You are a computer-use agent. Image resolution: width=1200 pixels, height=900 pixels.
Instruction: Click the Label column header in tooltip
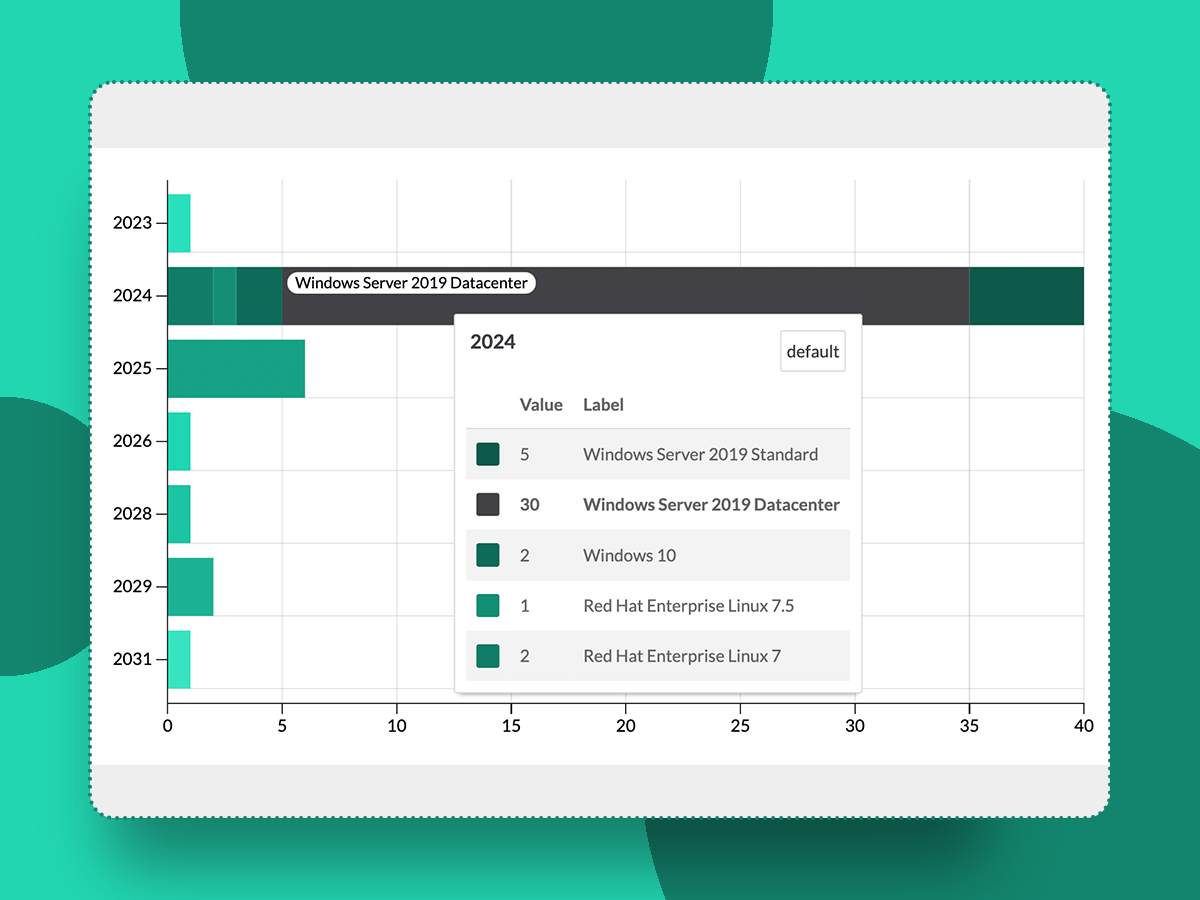point(604,405)
